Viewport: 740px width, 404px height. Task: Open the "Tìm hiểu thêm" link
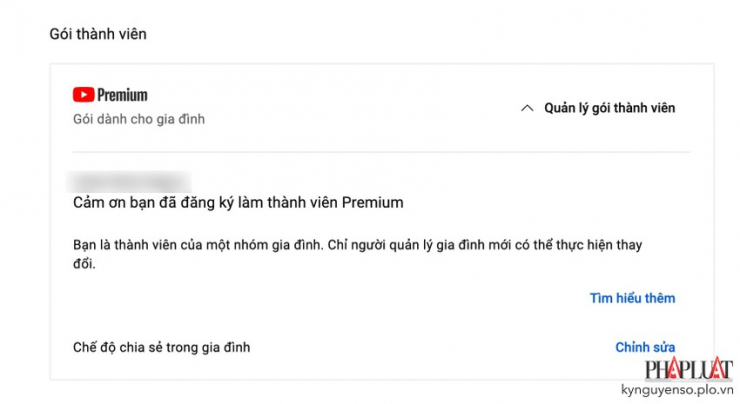(632, 298)
